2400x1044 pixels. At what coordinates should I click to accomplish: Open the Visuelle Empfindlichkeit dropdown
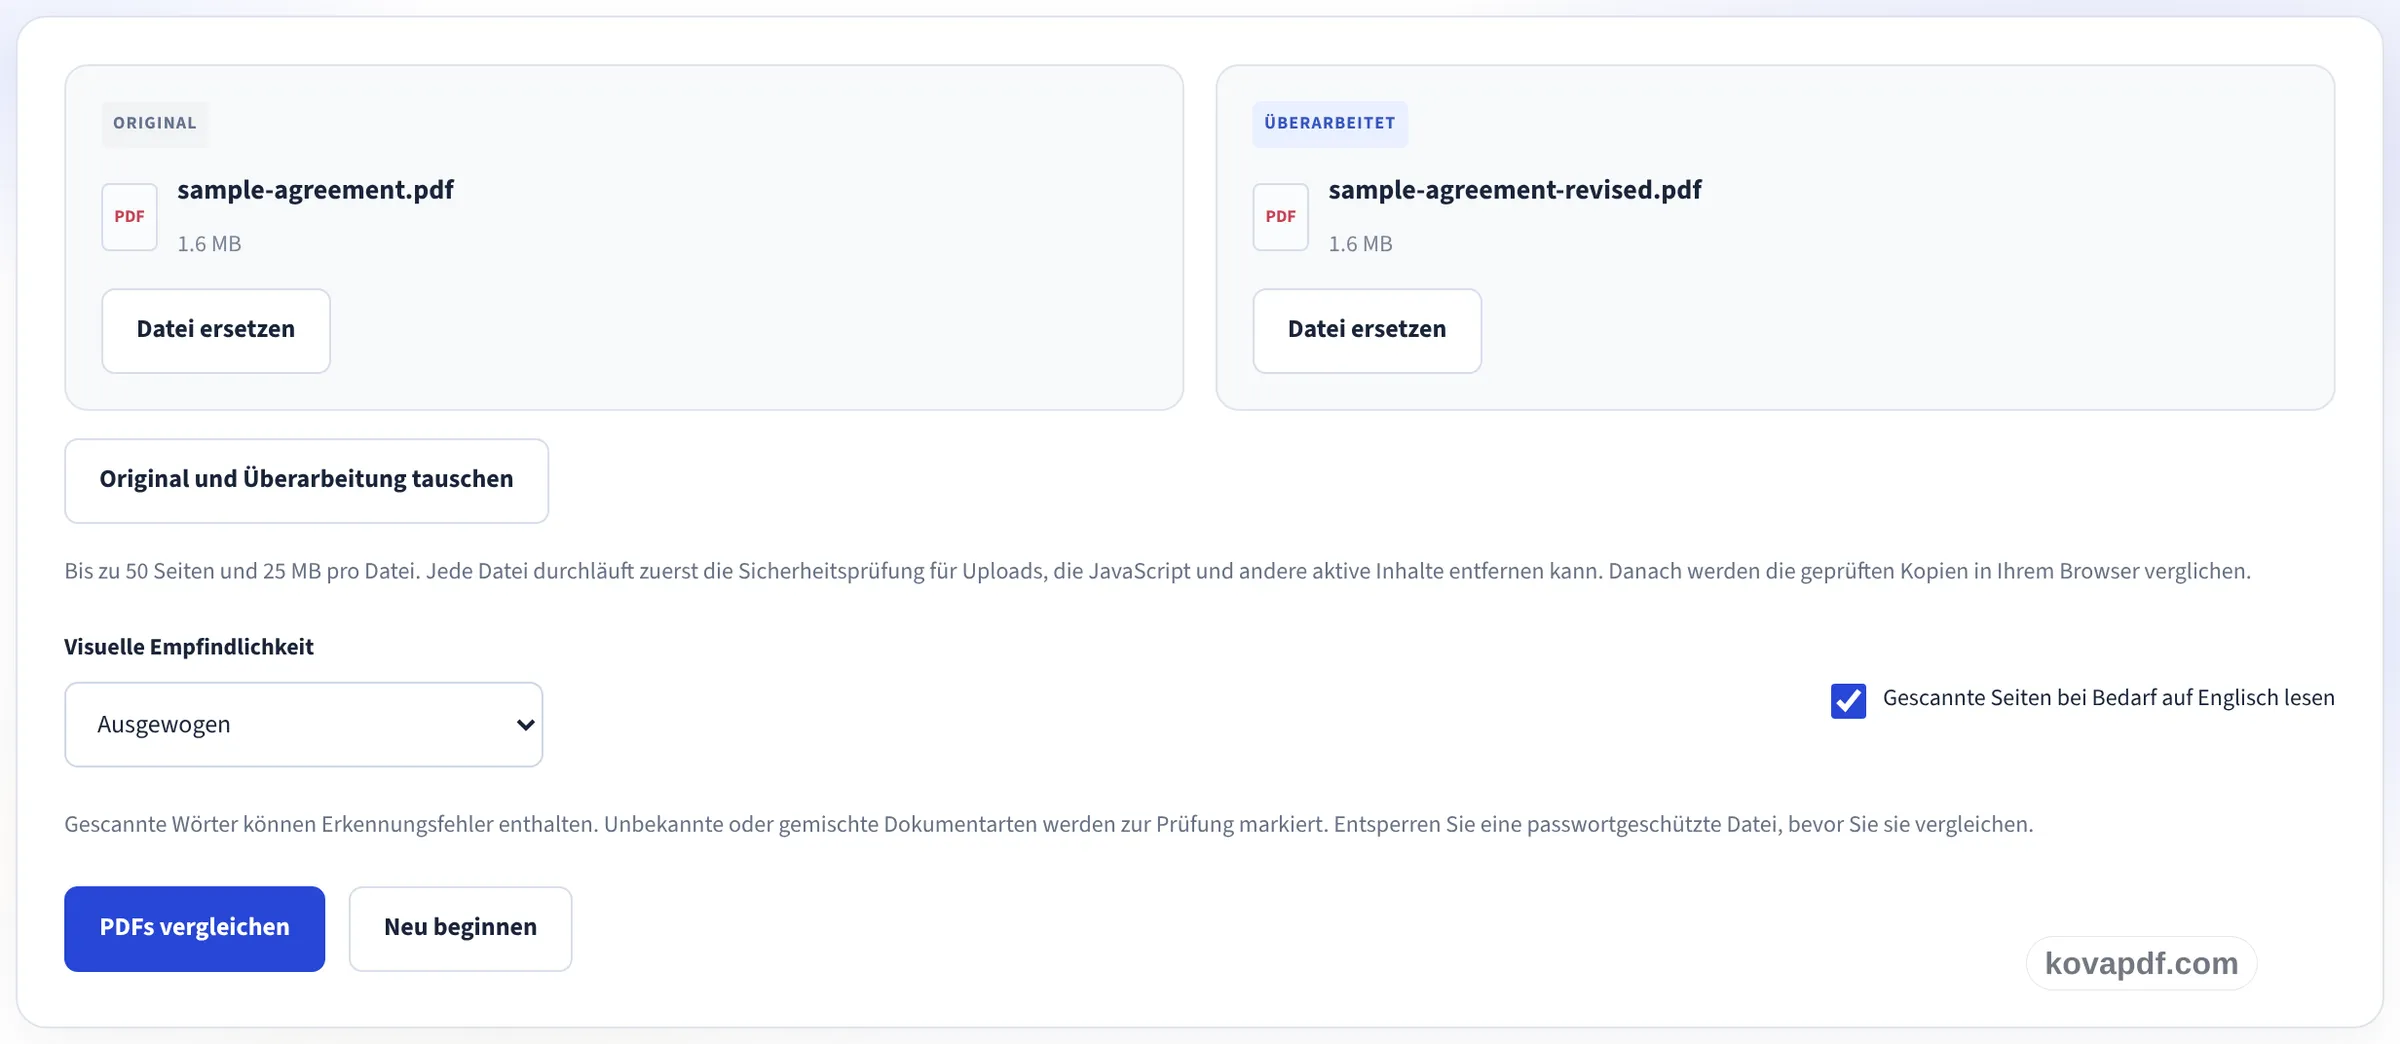303,724
